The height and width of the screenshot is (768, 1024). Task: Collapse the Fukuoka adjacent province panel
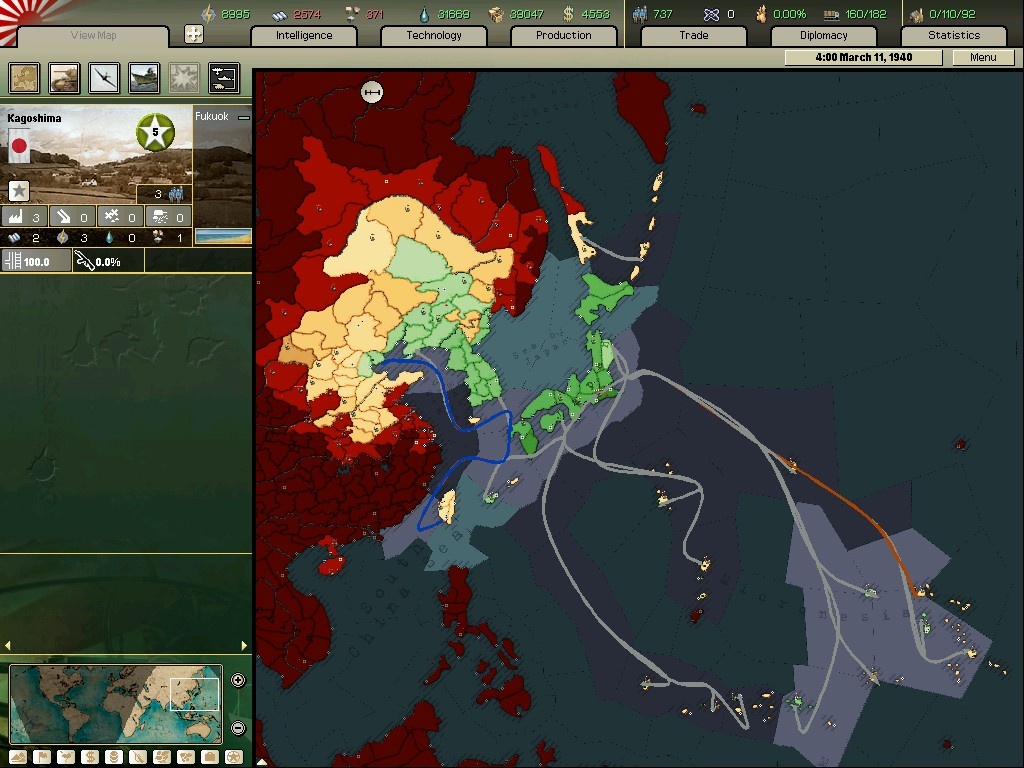point(244,117)
